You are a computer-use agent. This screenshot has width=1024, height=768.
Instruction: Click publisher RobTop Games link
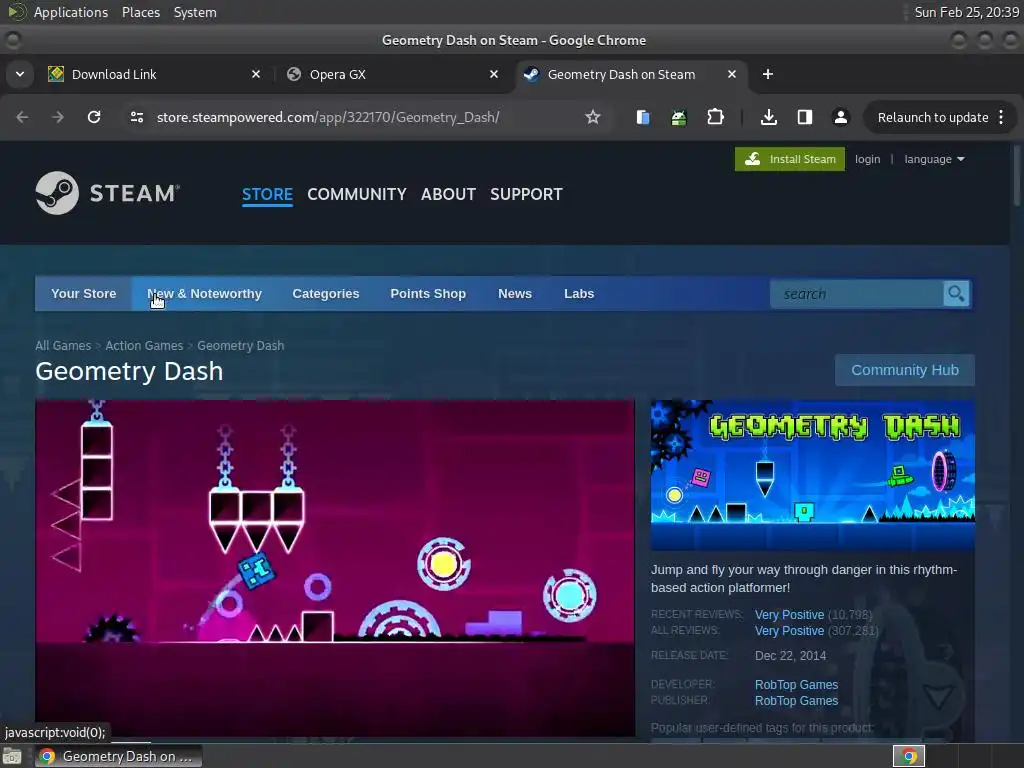(x=796, y=701)
